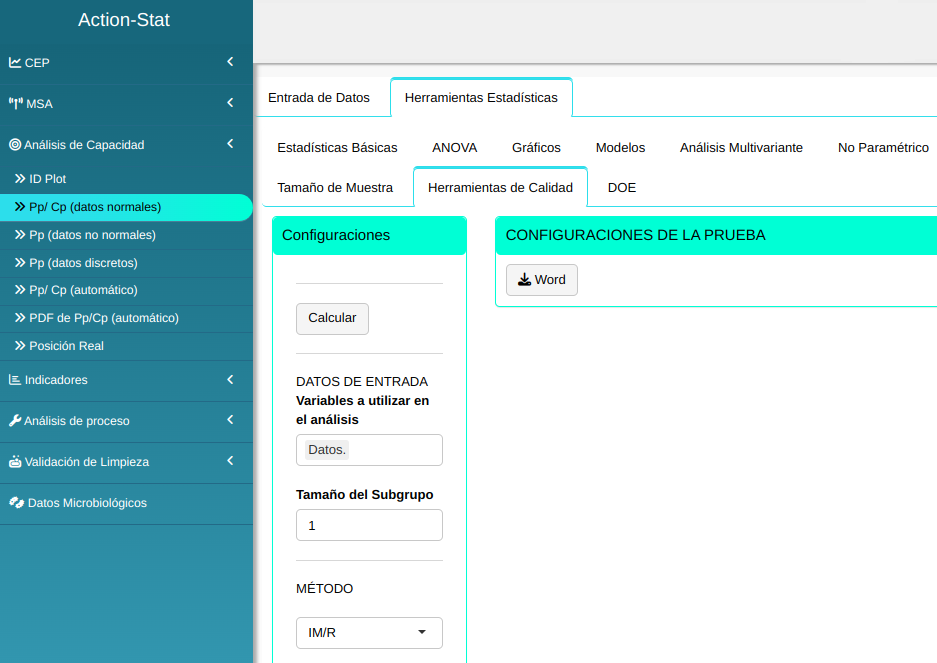Click the Indicadores bar chart icon
The image size is (937, 663).
pyautogui.click(x=15, y=380)
